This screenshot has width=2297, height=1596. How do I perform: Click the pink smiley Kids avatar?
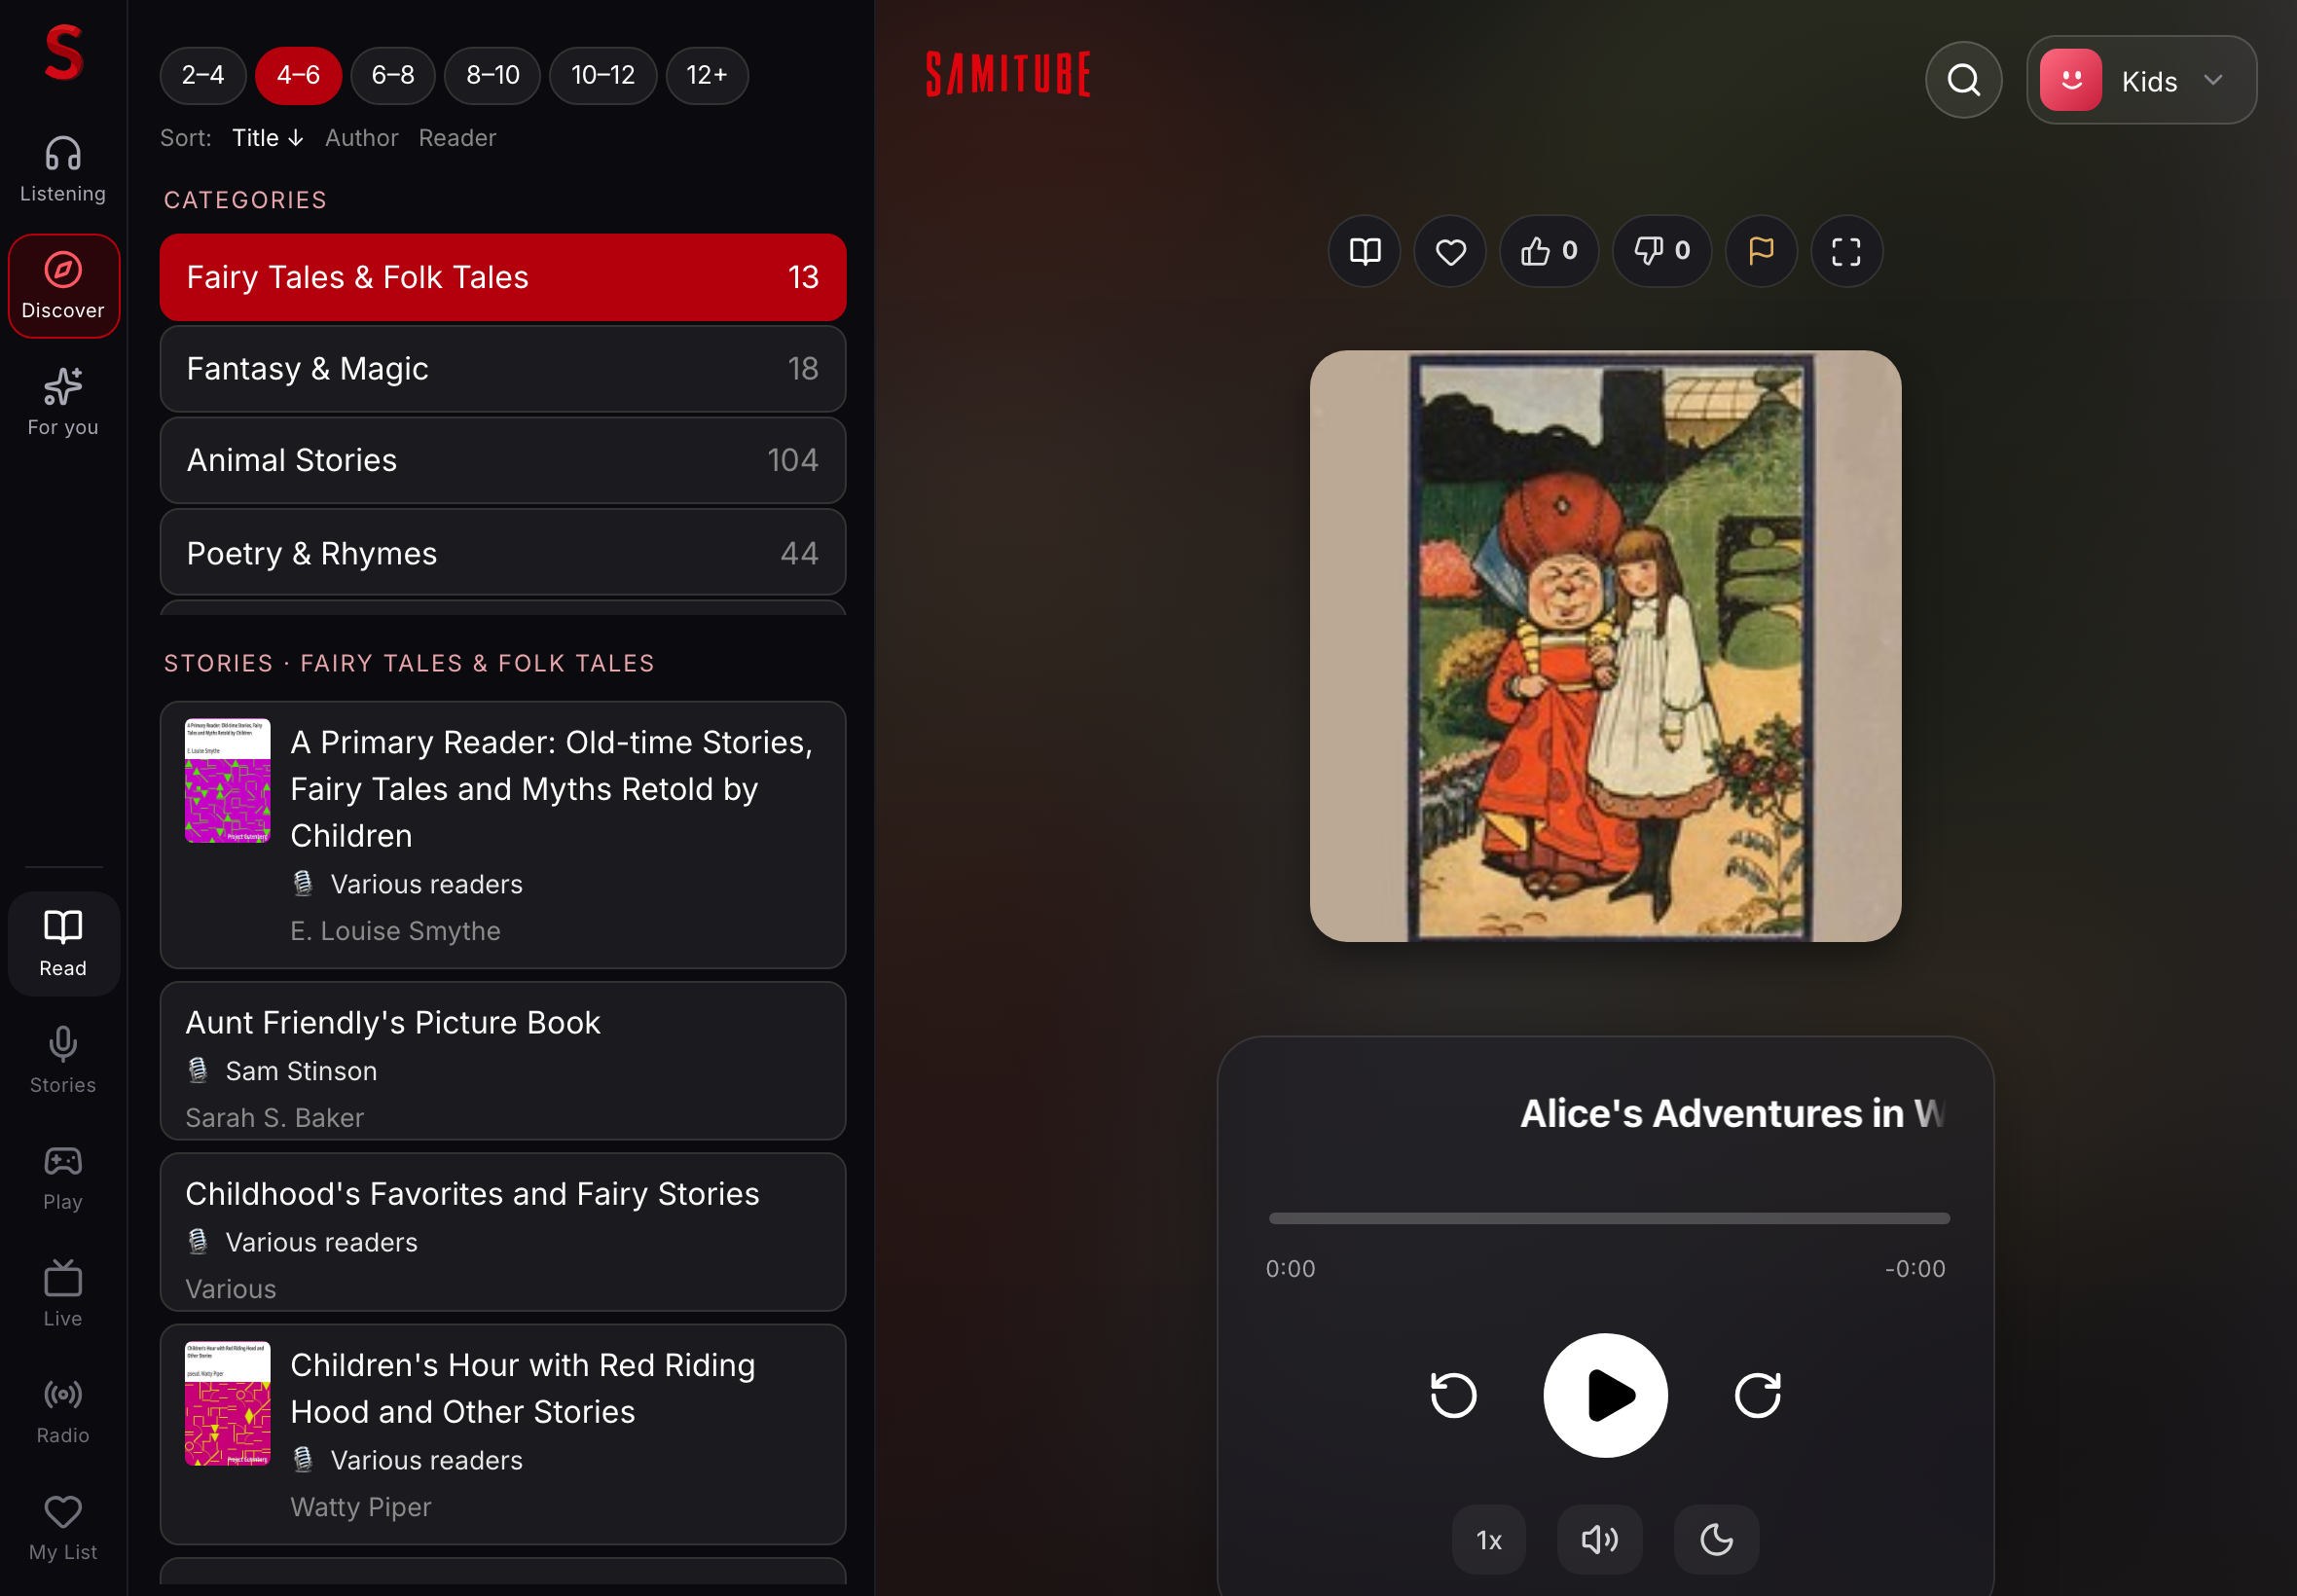2070,80
